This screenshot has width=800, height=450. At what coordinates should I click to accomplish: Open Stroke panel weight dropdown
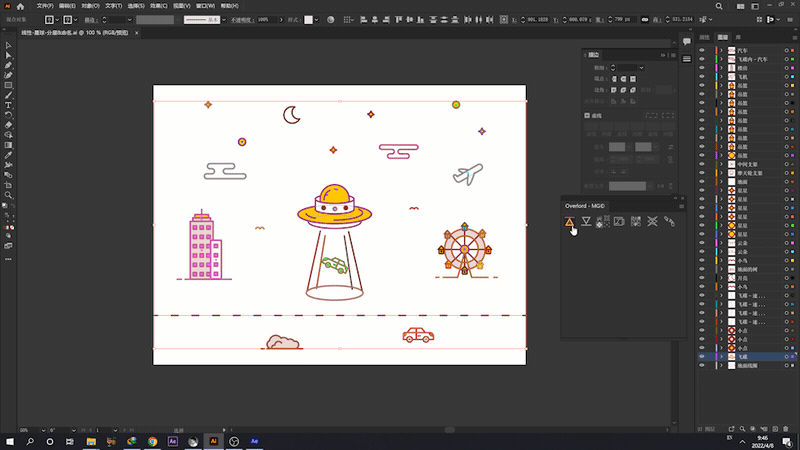tap(641, 68)
